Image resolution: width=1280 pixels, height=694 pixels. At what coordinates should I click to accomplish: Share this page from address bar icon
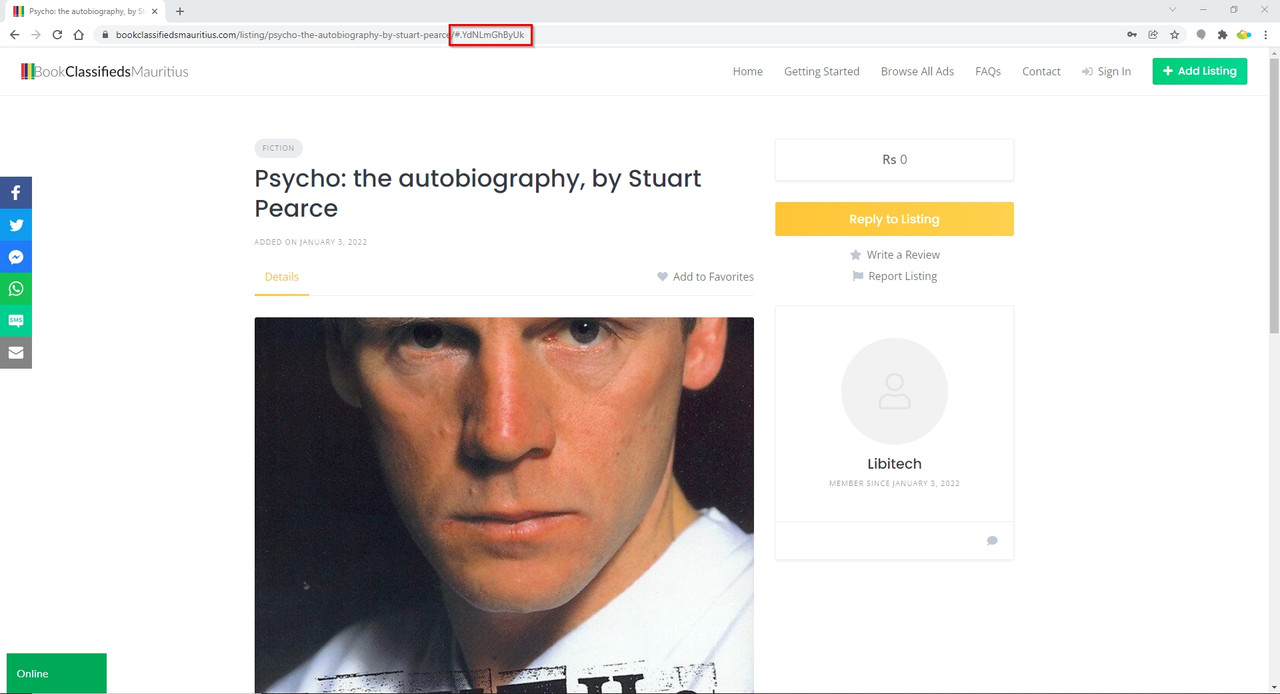pos(1153,35)
